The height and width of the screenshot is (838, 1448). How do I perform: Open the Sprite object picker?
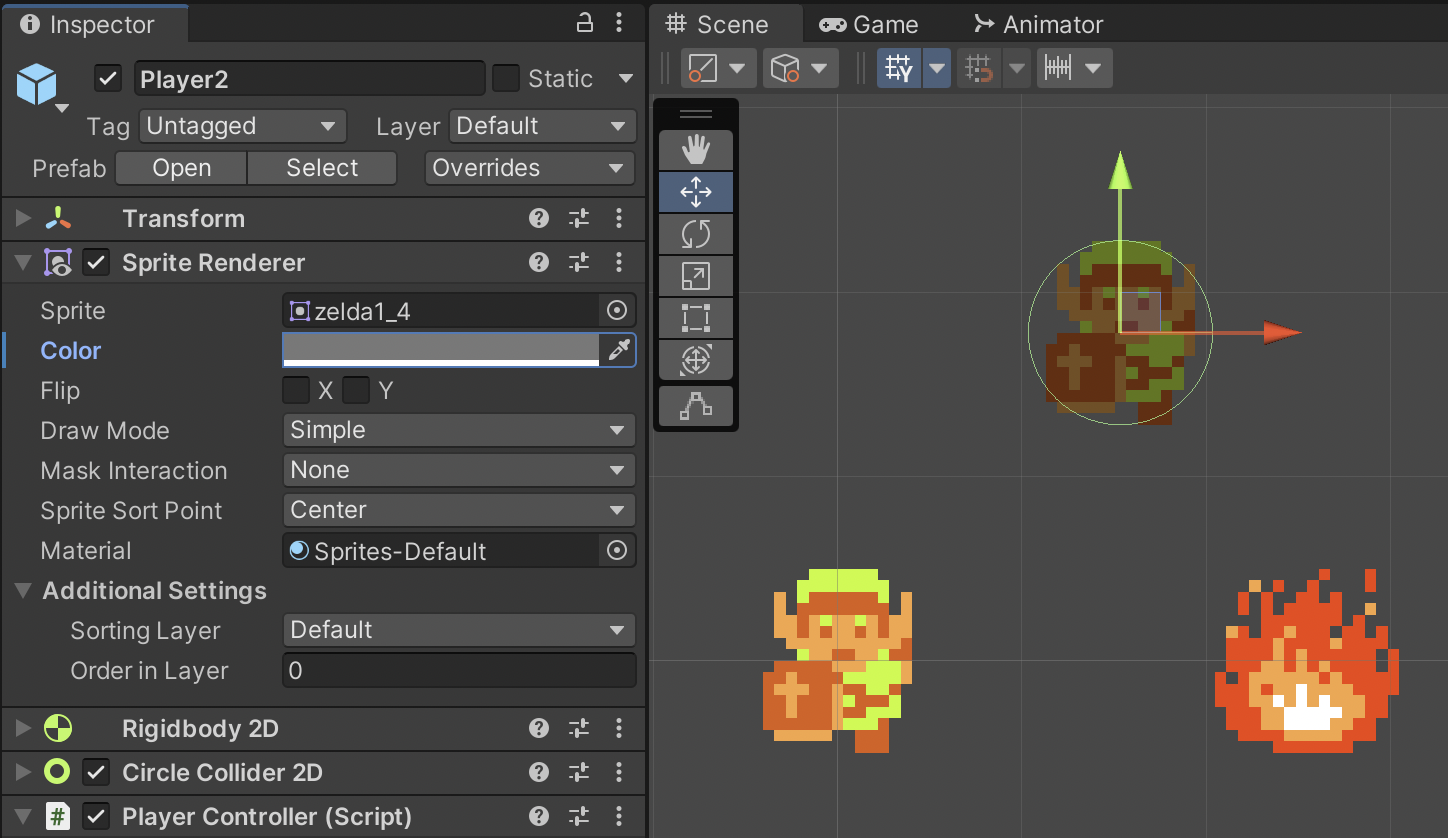(x=617, y=311)
